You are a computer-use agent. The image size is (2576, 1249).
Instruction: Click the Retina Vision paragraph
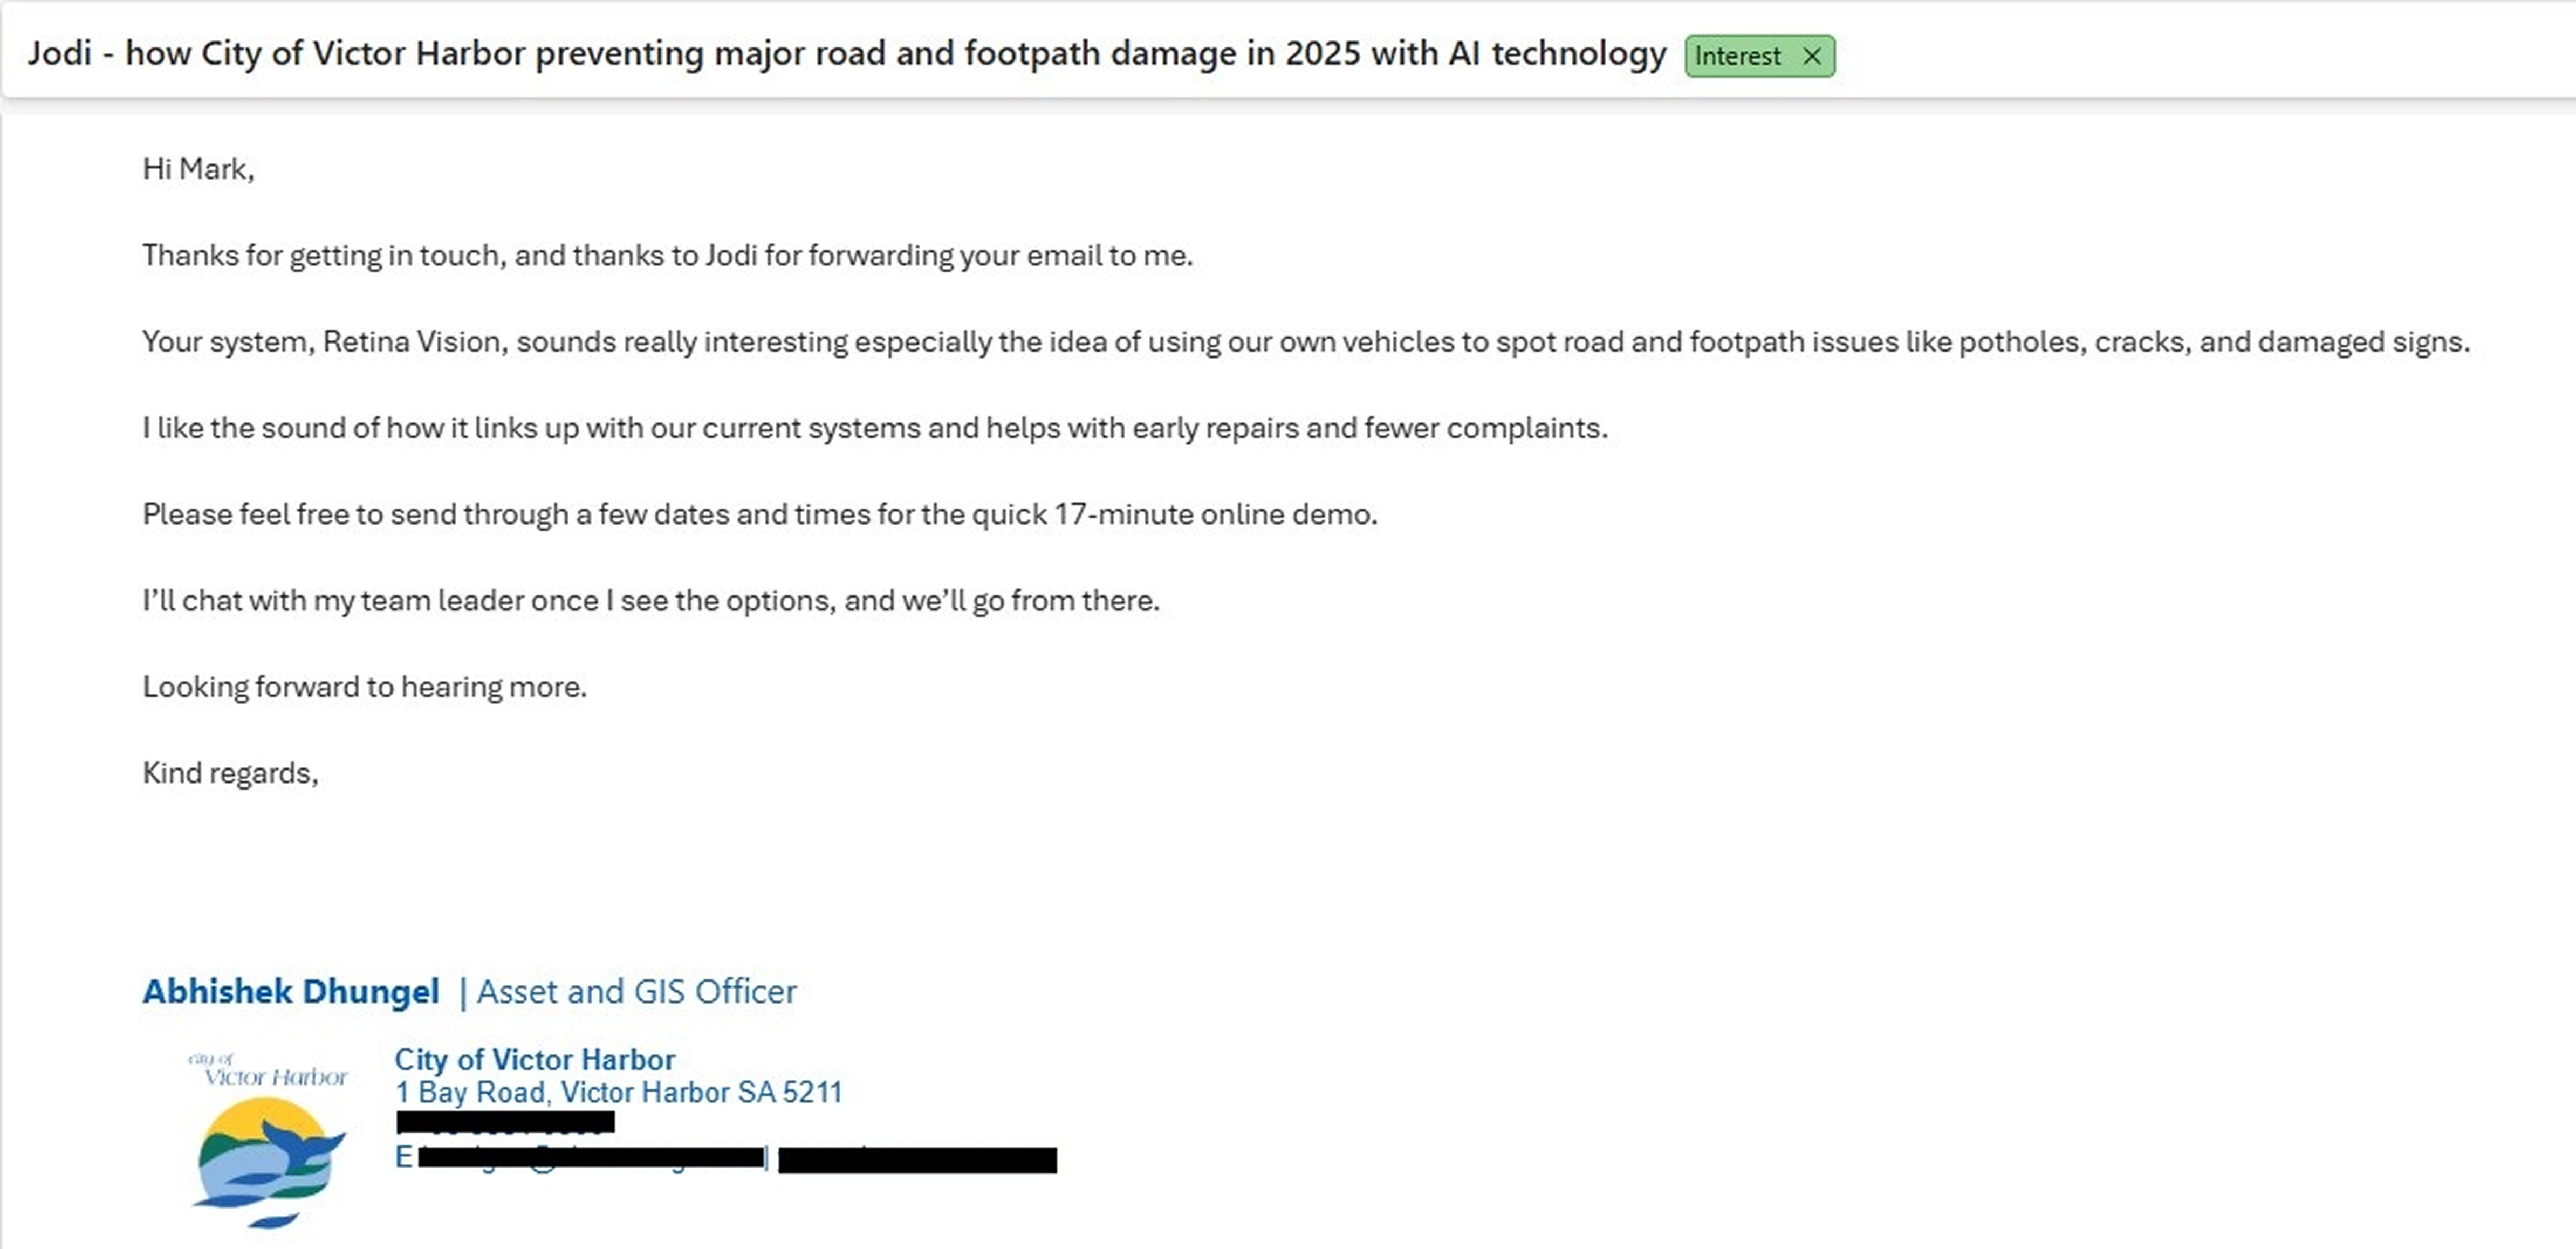click(1306, 342)
